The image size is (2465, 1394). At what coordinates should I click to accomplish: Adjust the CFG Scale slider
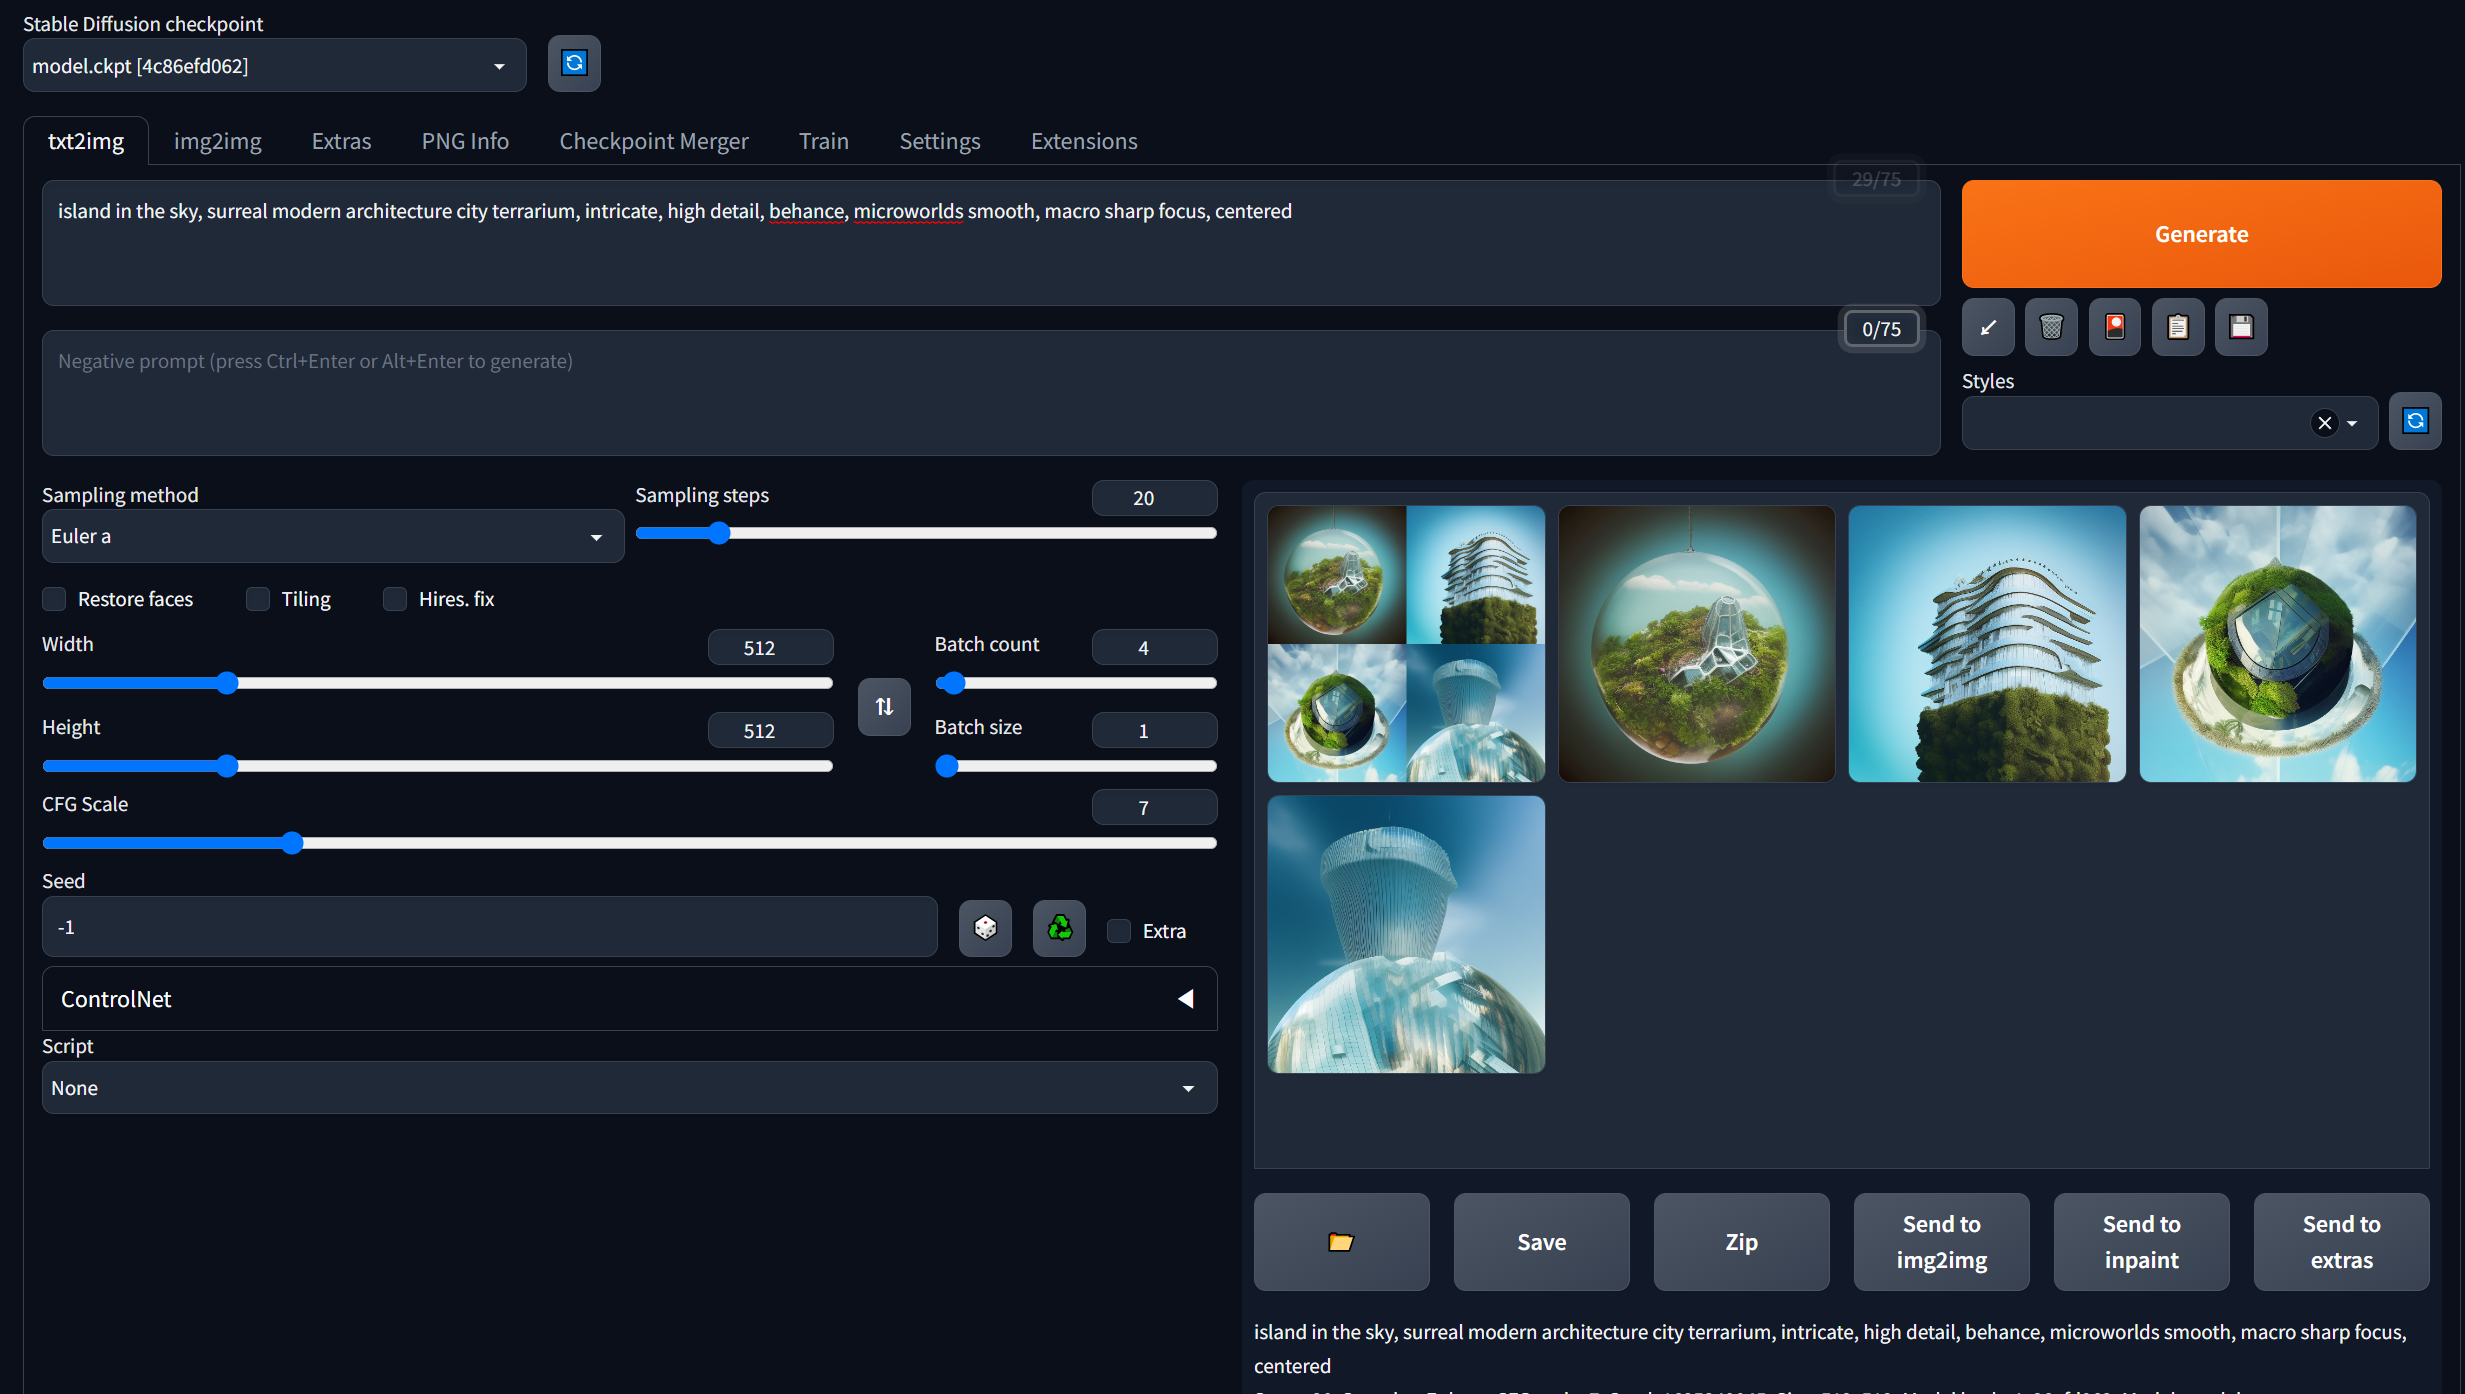click(292, 843)
